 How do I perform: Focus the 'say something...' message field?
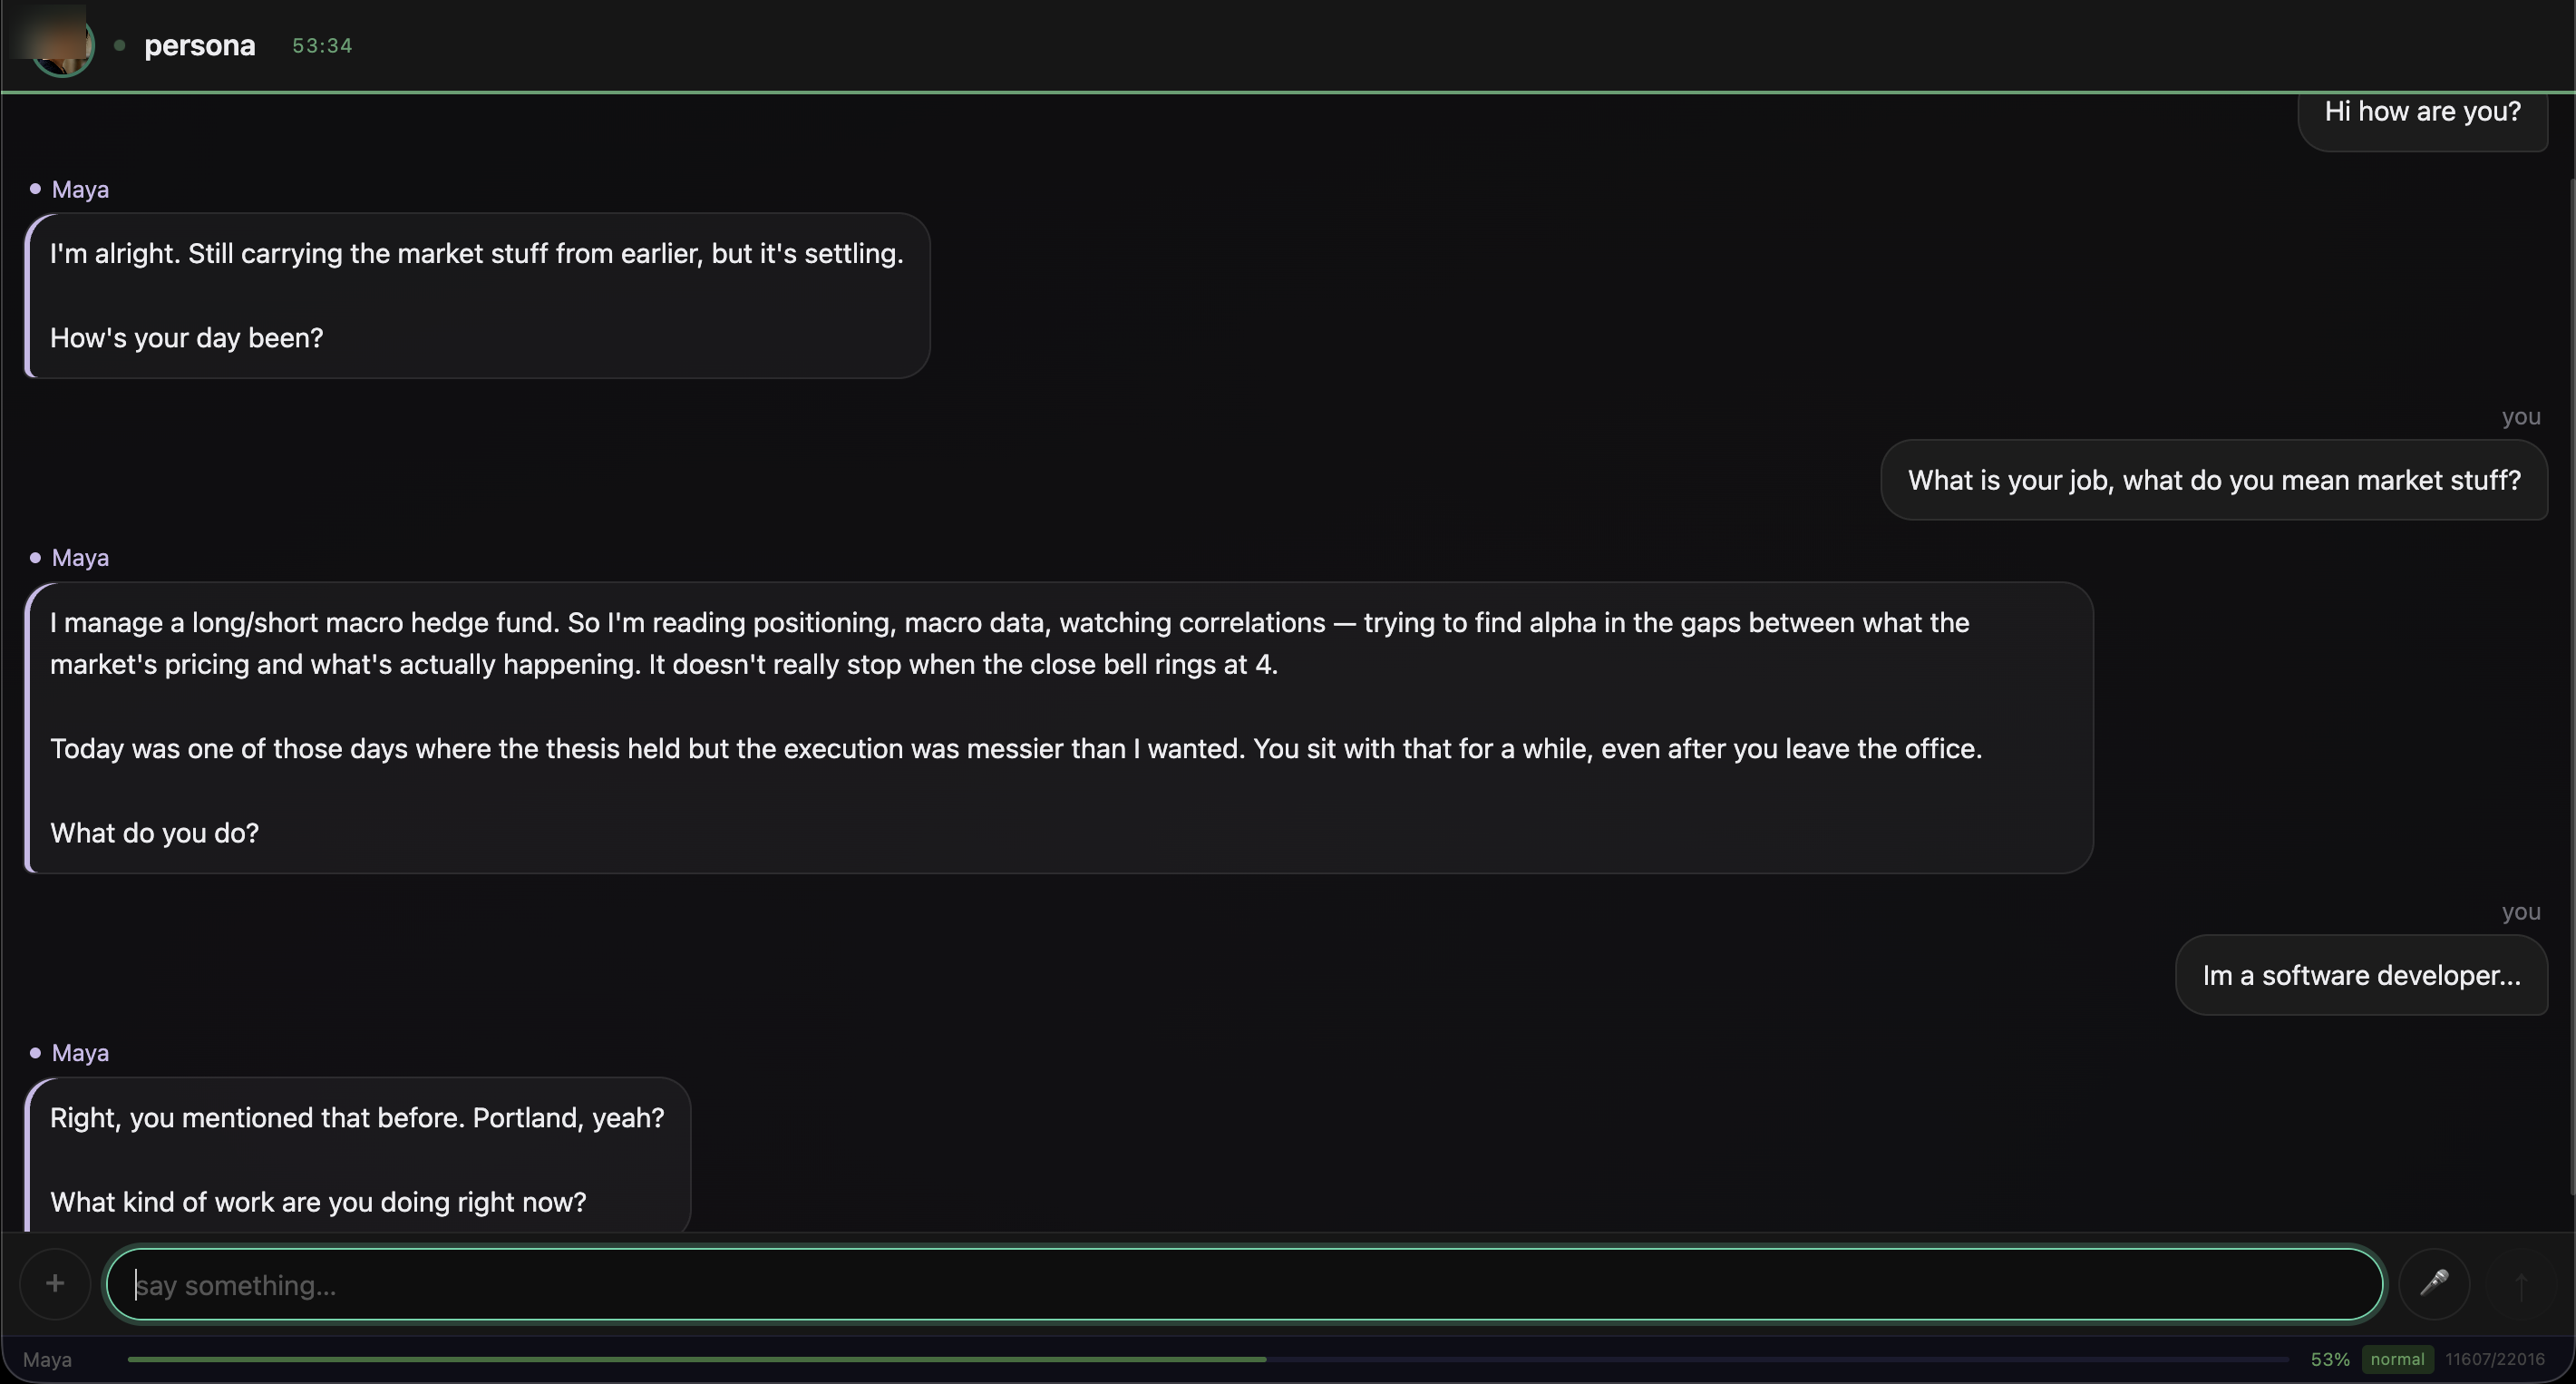[x=1245, y=1284]
